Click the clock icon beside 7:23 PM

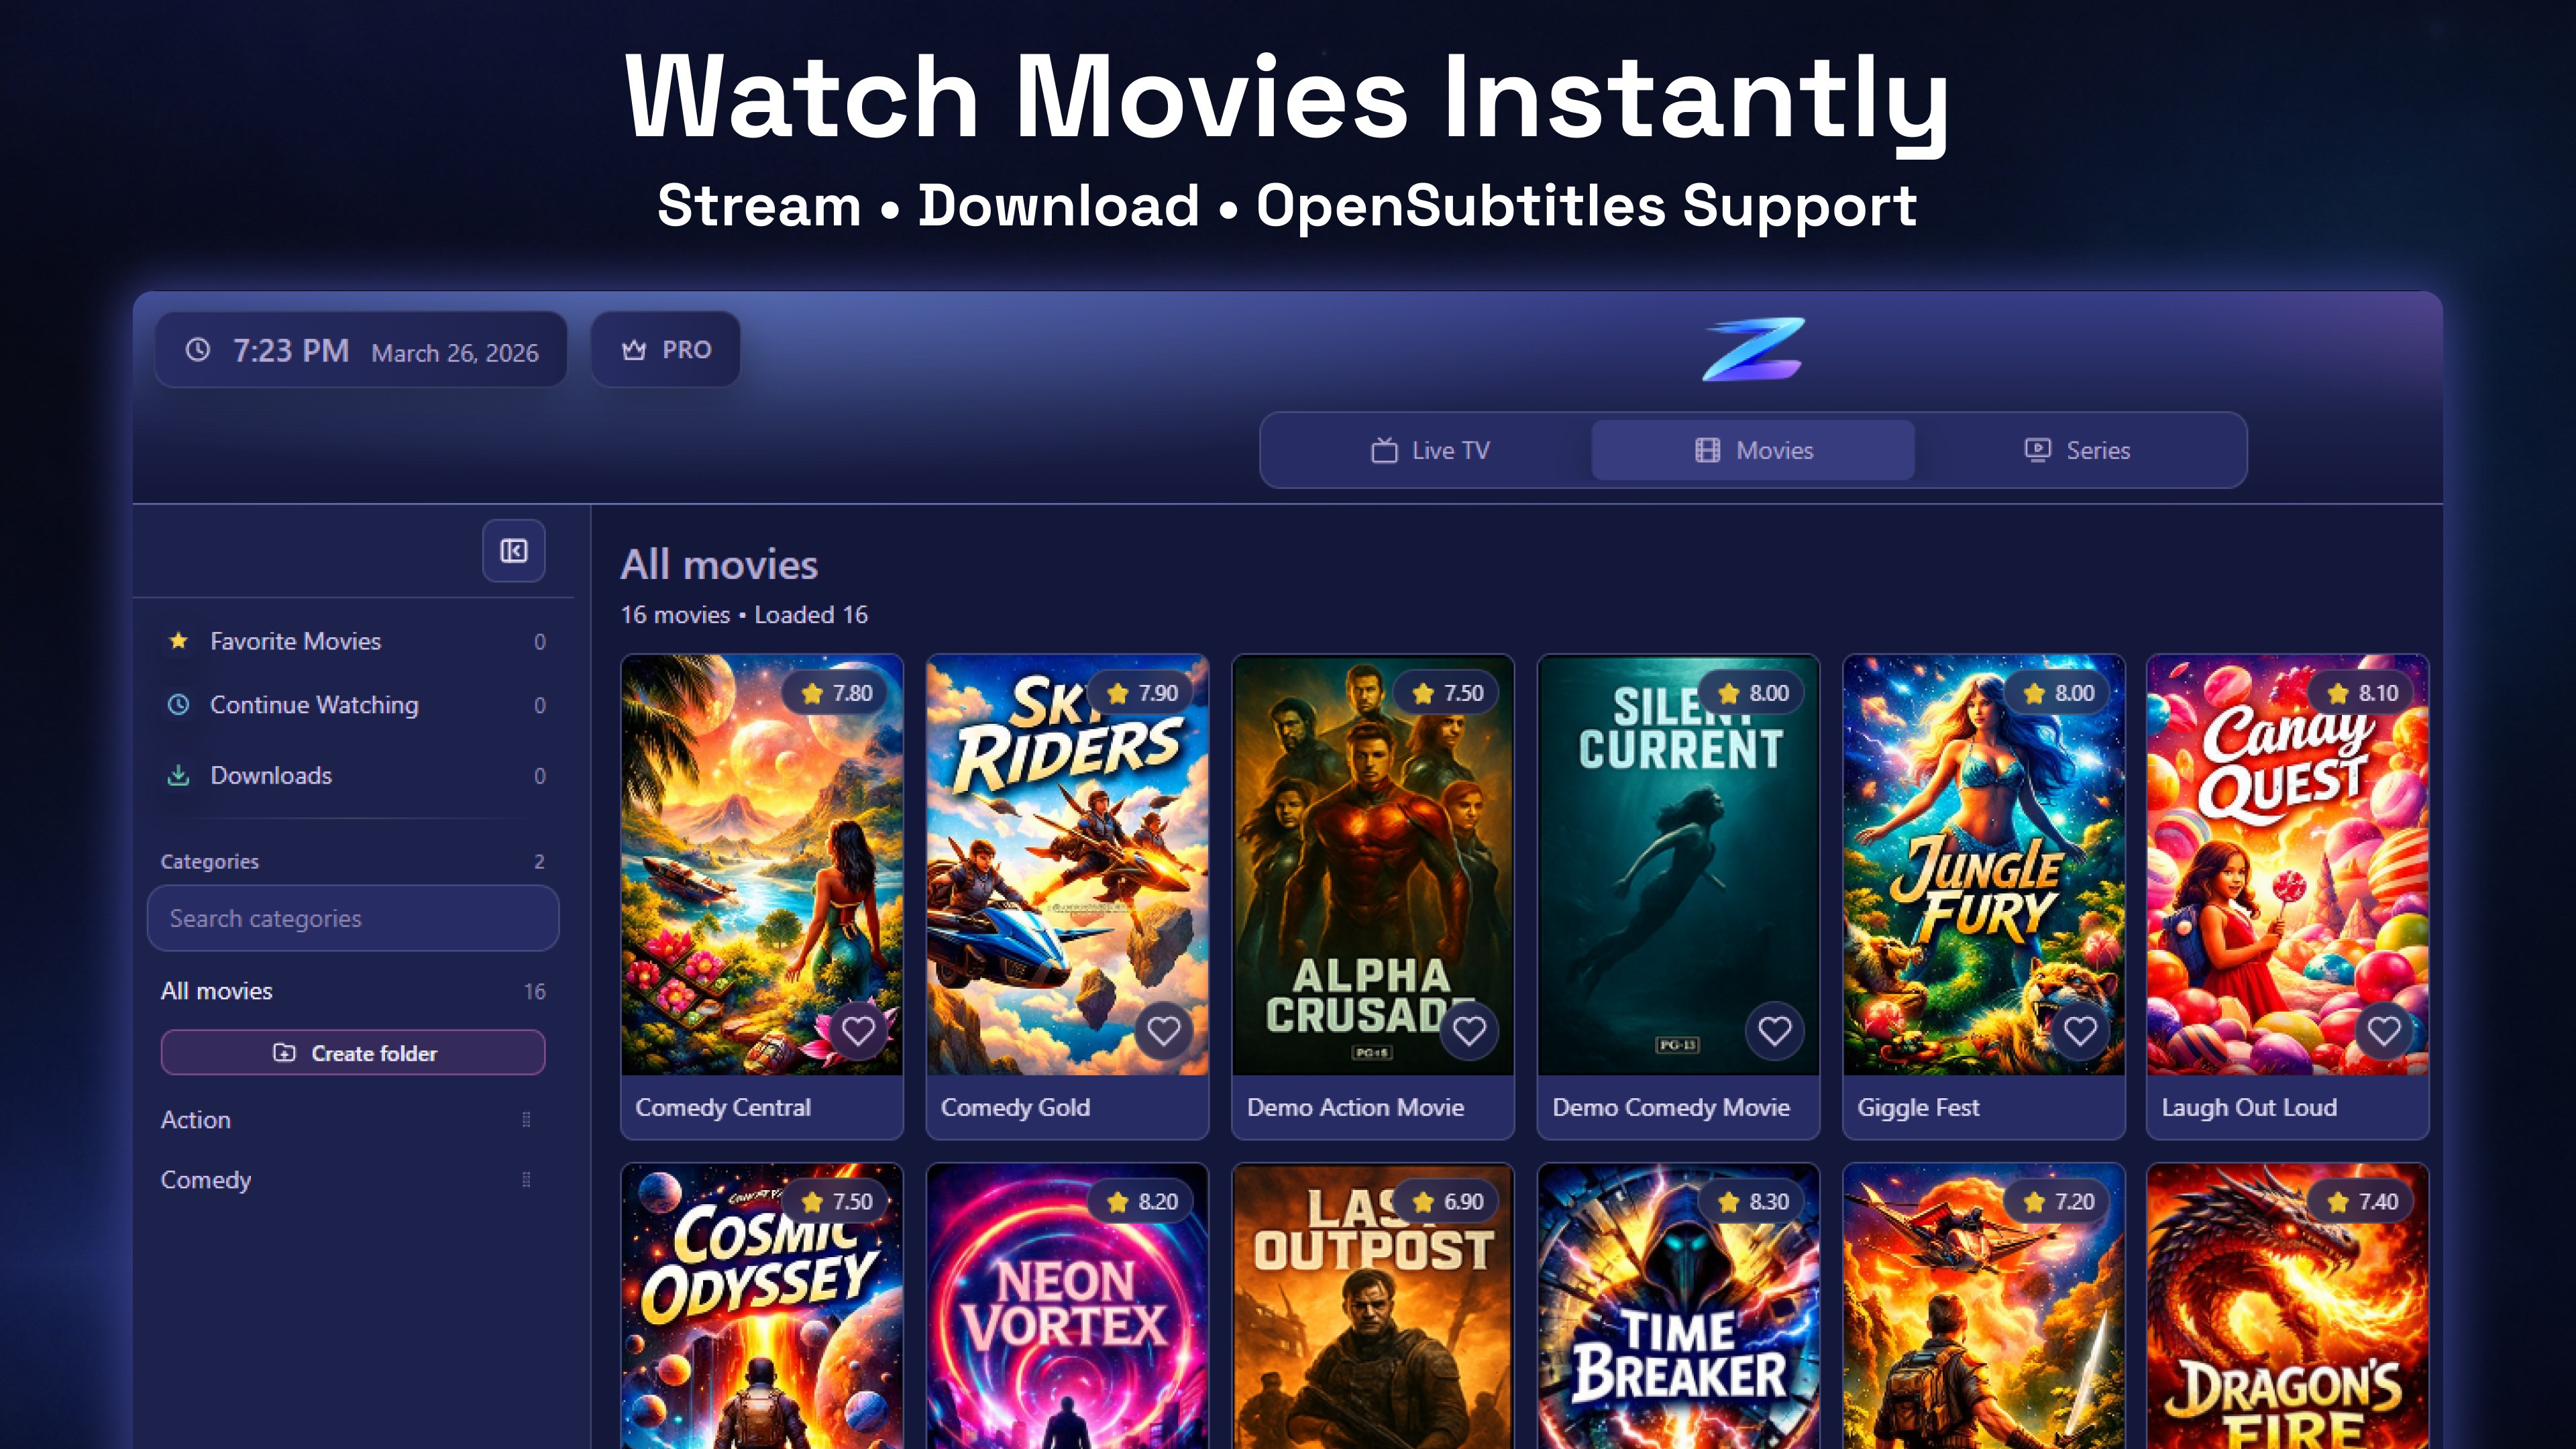pos(198,350)
